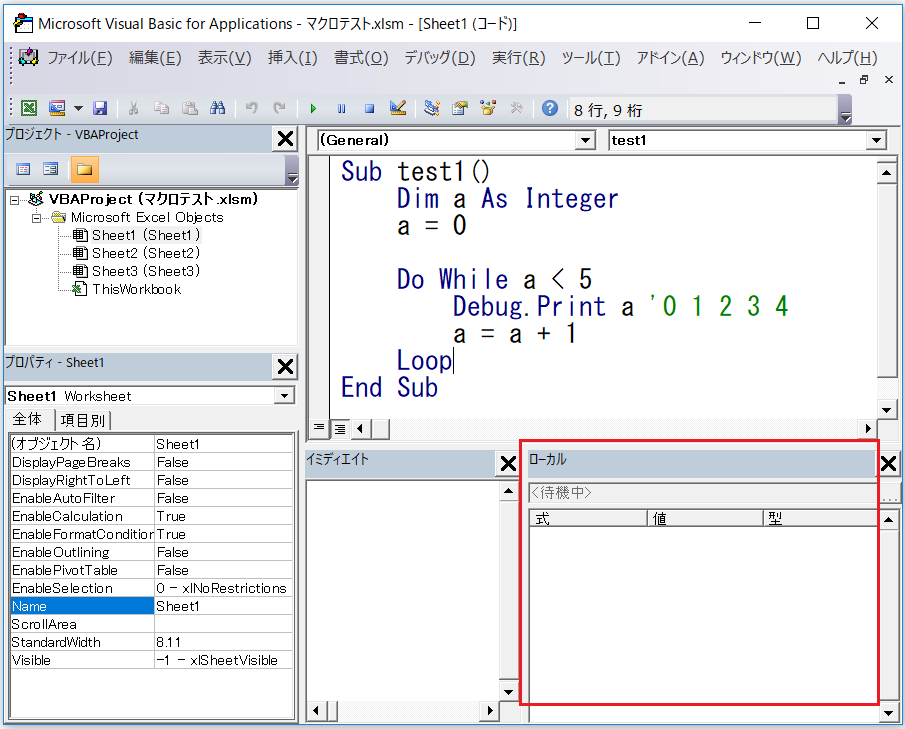
Task: Open the (General) object dropdown
Action: point(585,141)
